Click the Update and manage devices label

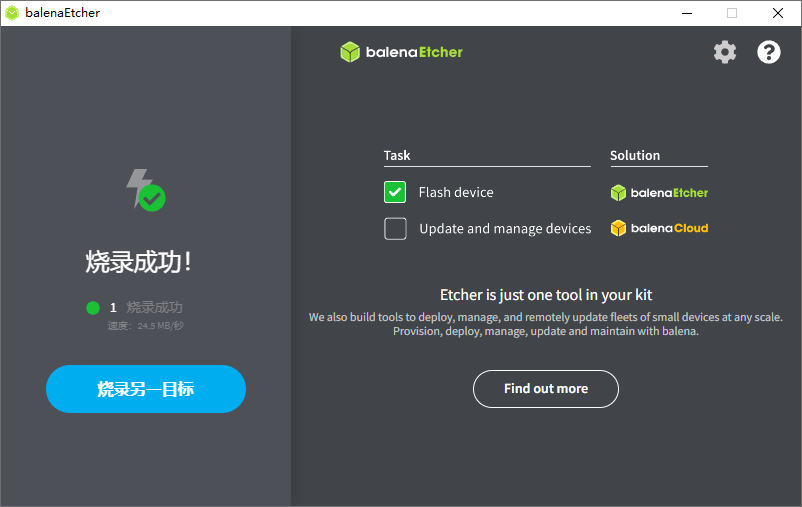click(505, 229)
